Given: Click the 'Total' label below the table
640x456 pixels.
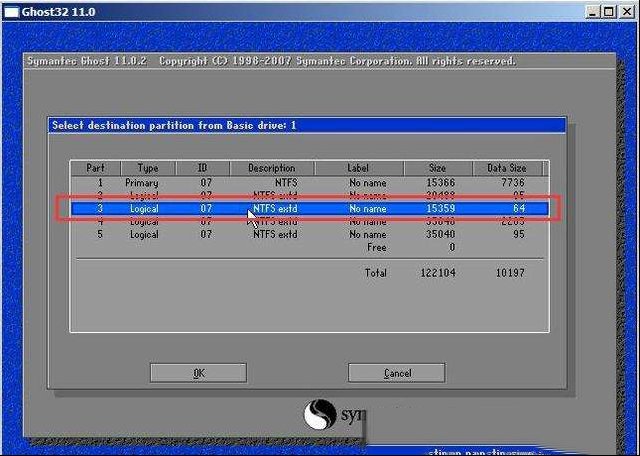Looking at the screenshot, I should coord(376,273).
